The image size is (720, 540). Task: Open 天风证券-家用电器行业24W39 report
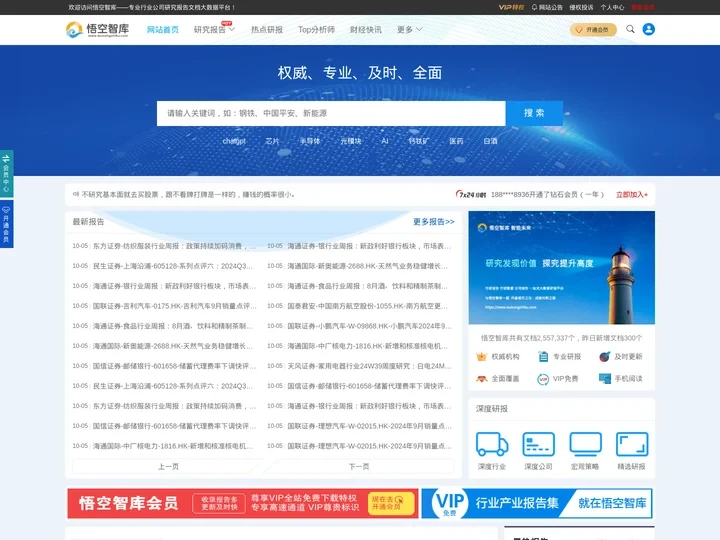coord(370,366)
